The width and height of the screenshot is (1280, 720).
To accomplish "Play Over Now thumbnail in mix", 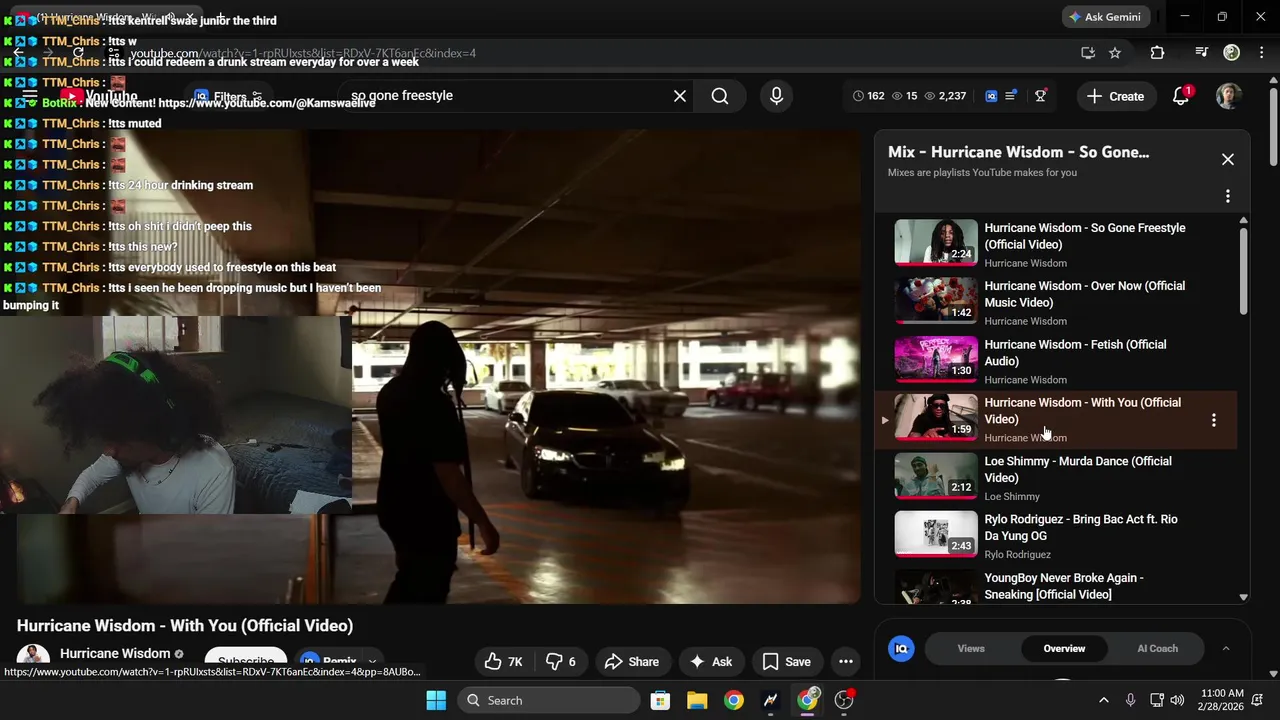I will pos(936,300).
